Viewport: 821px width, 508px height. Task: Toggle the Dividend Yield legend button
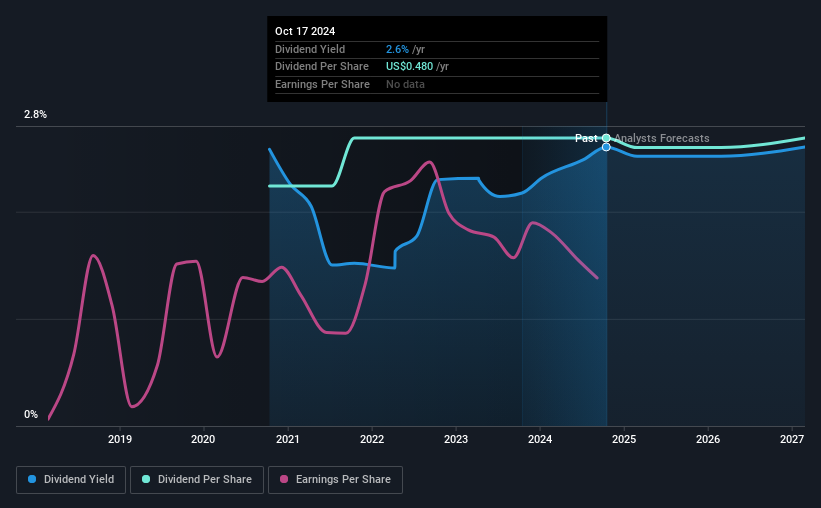(x=71, y=480)
